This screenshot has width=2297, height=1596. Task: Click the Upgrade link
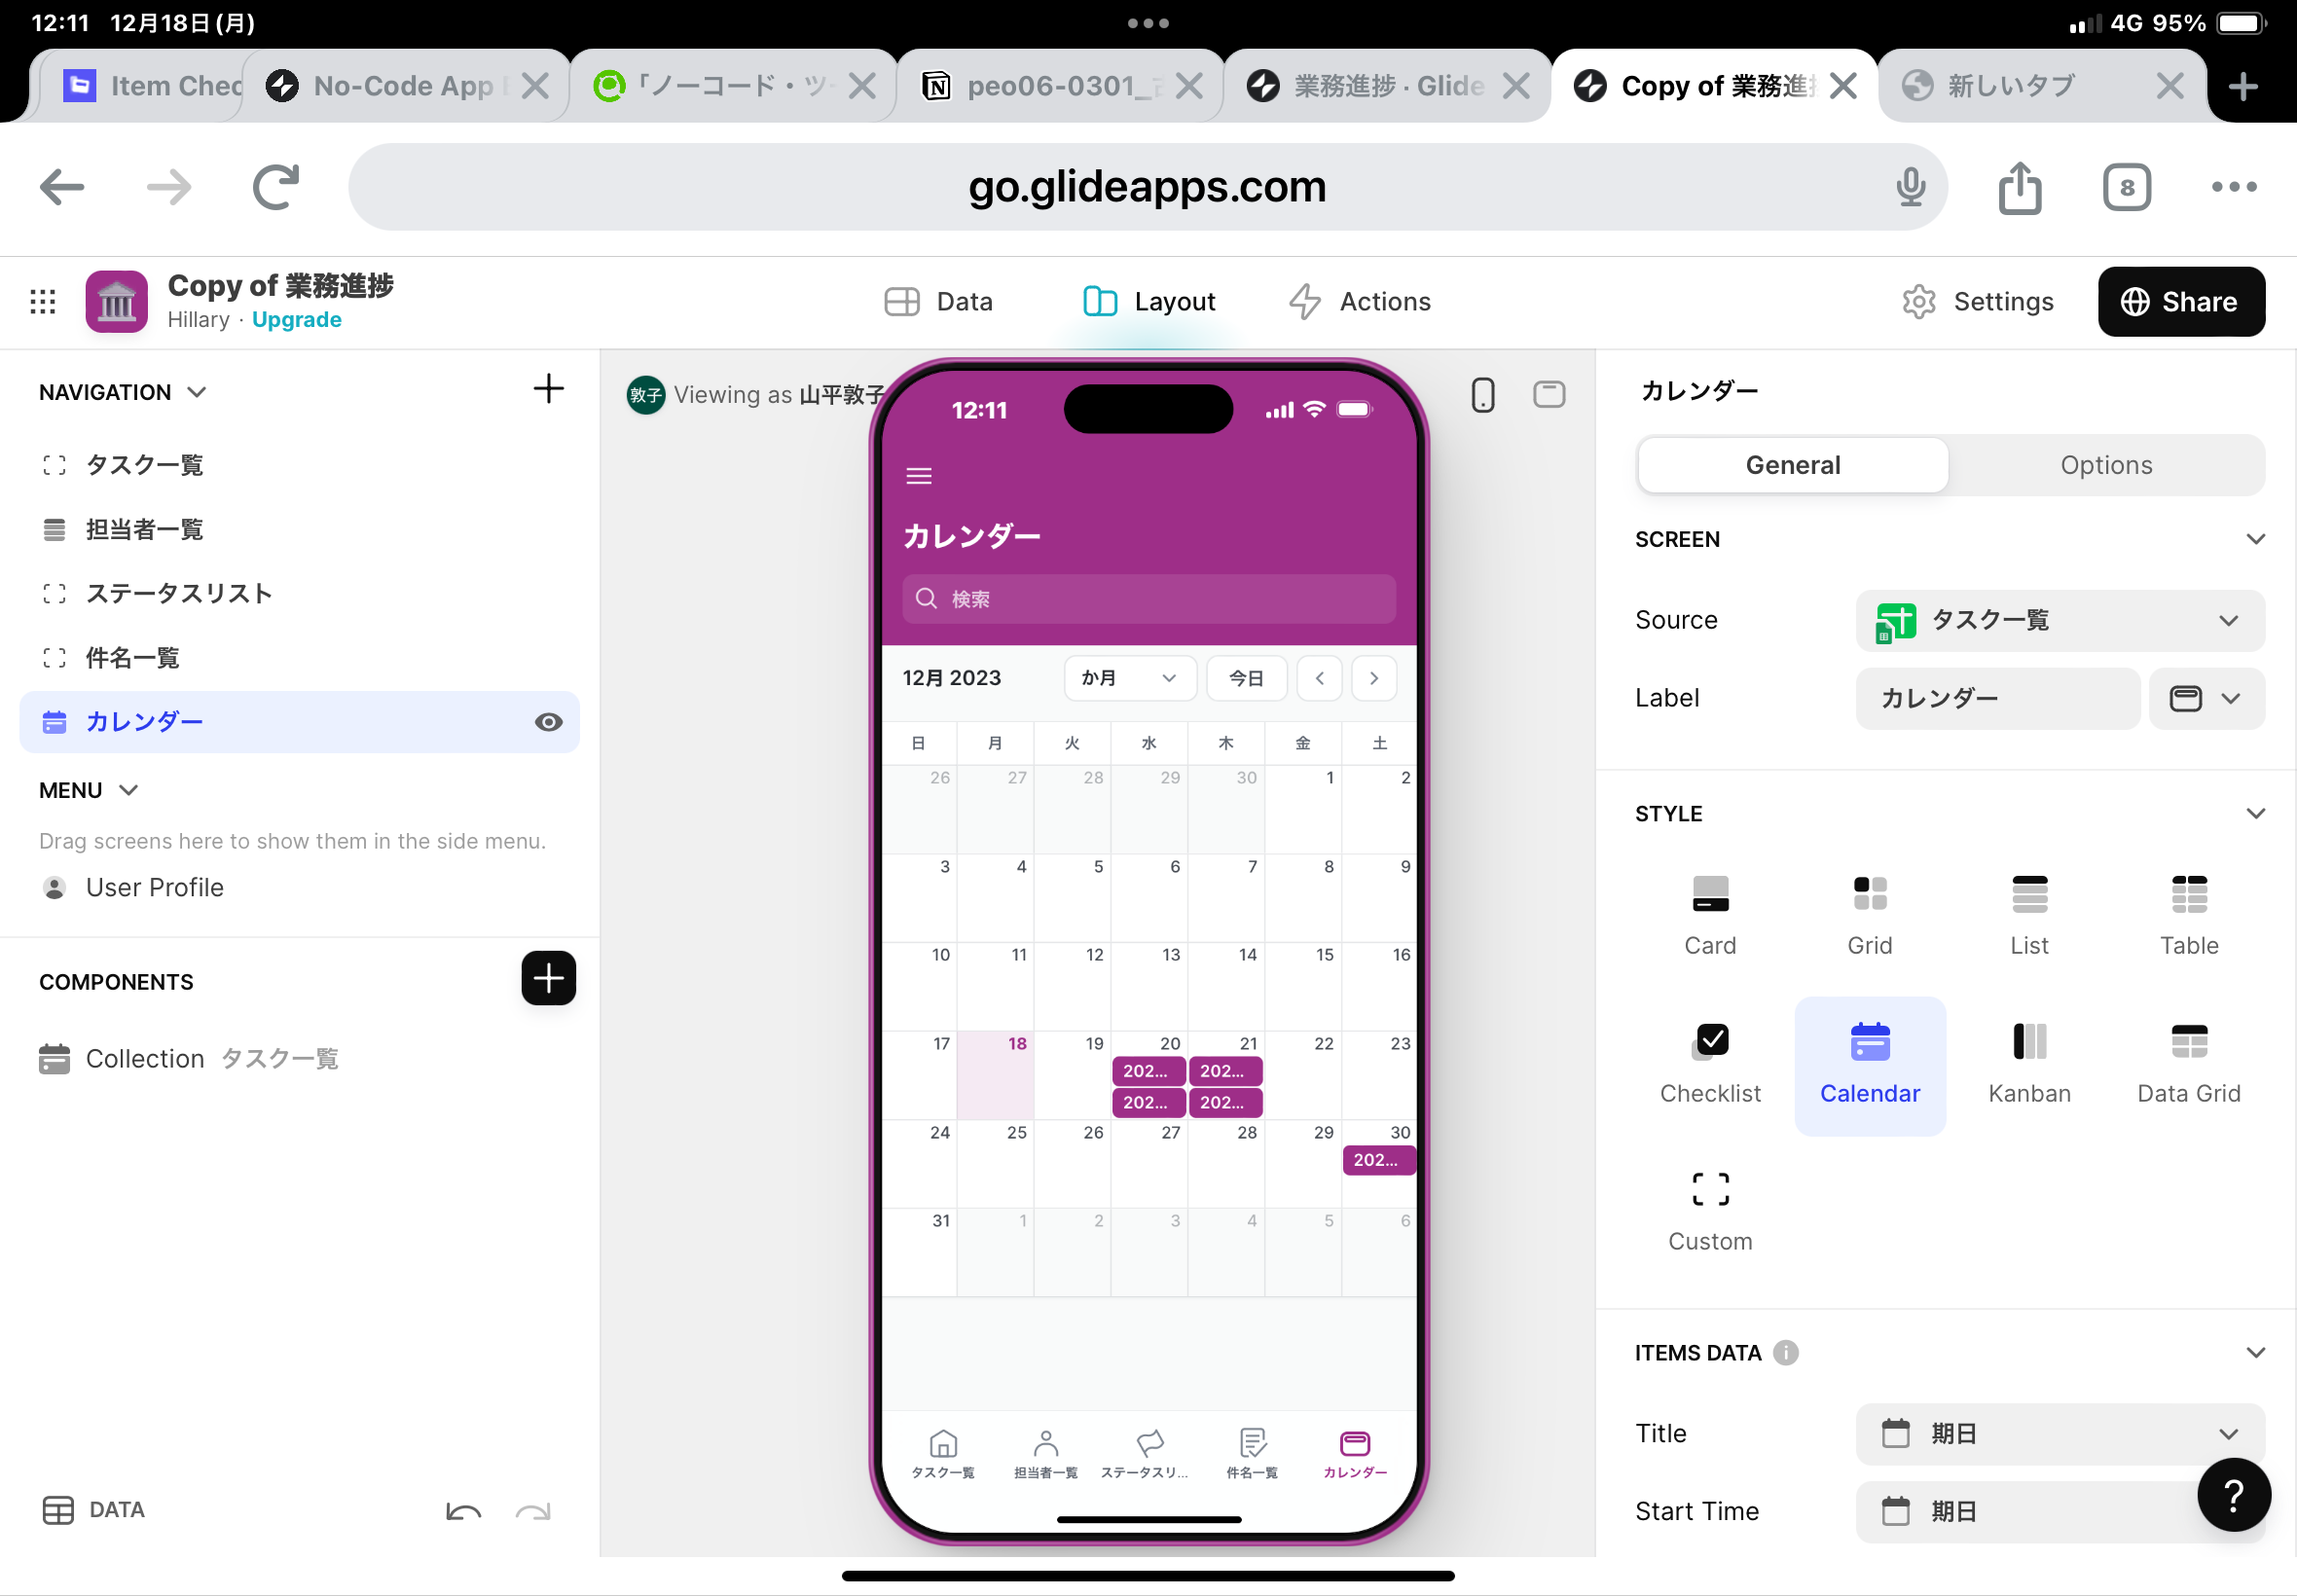(296, 319)
